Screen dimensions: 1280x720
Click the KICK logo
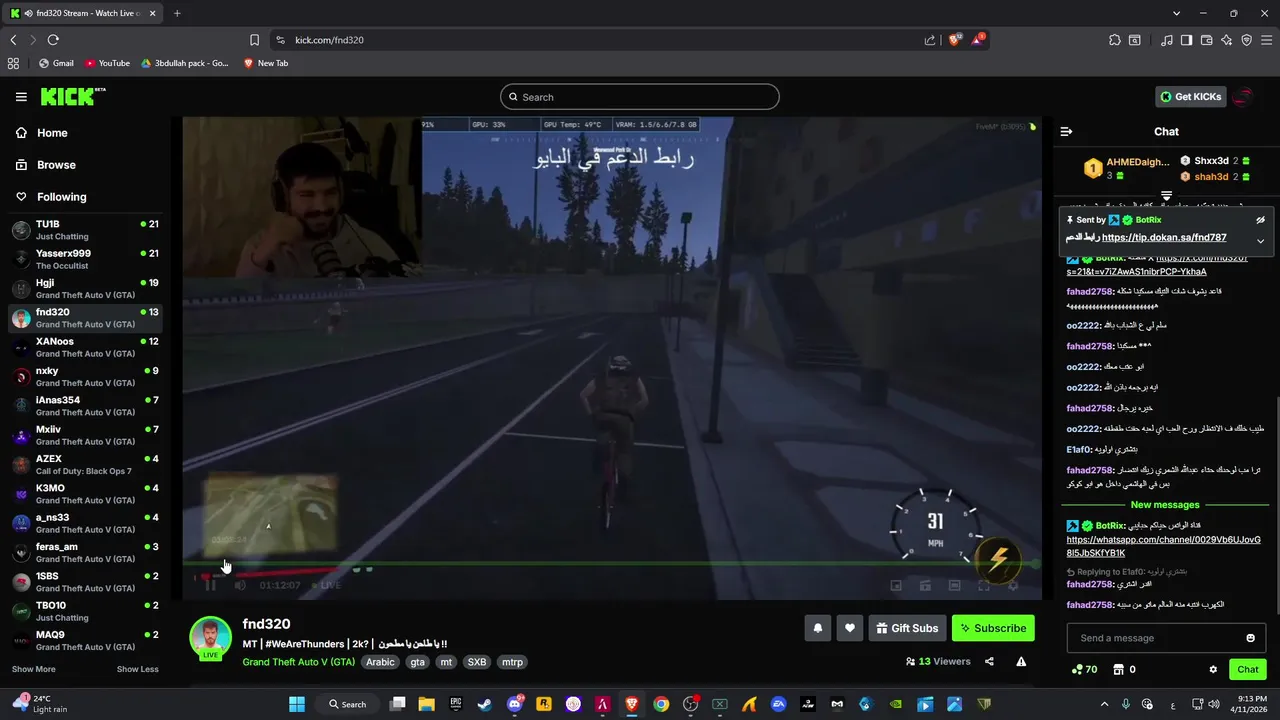(x=72, y=96)
